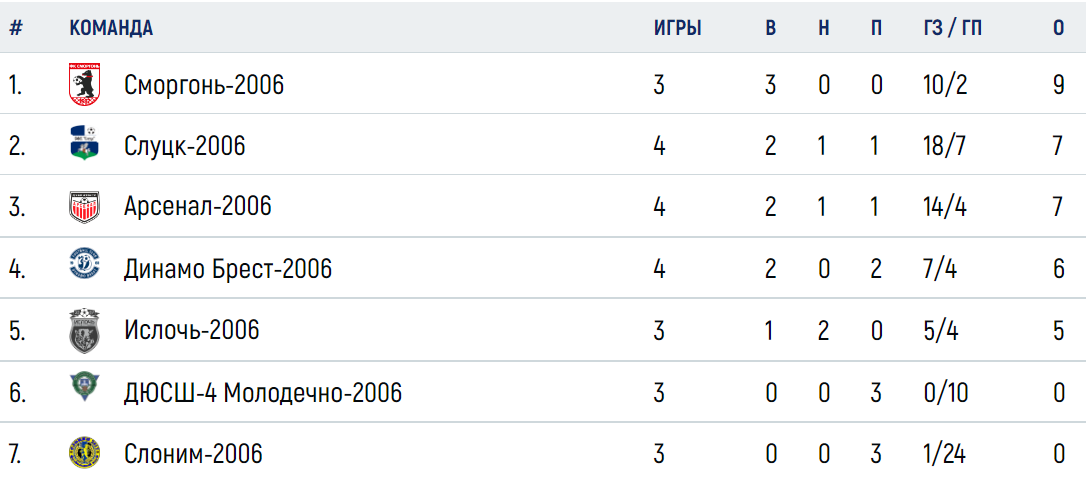Click the Слуцк-2006 club crest
This screenshot has height=478, width=1086.
[84, 144]
